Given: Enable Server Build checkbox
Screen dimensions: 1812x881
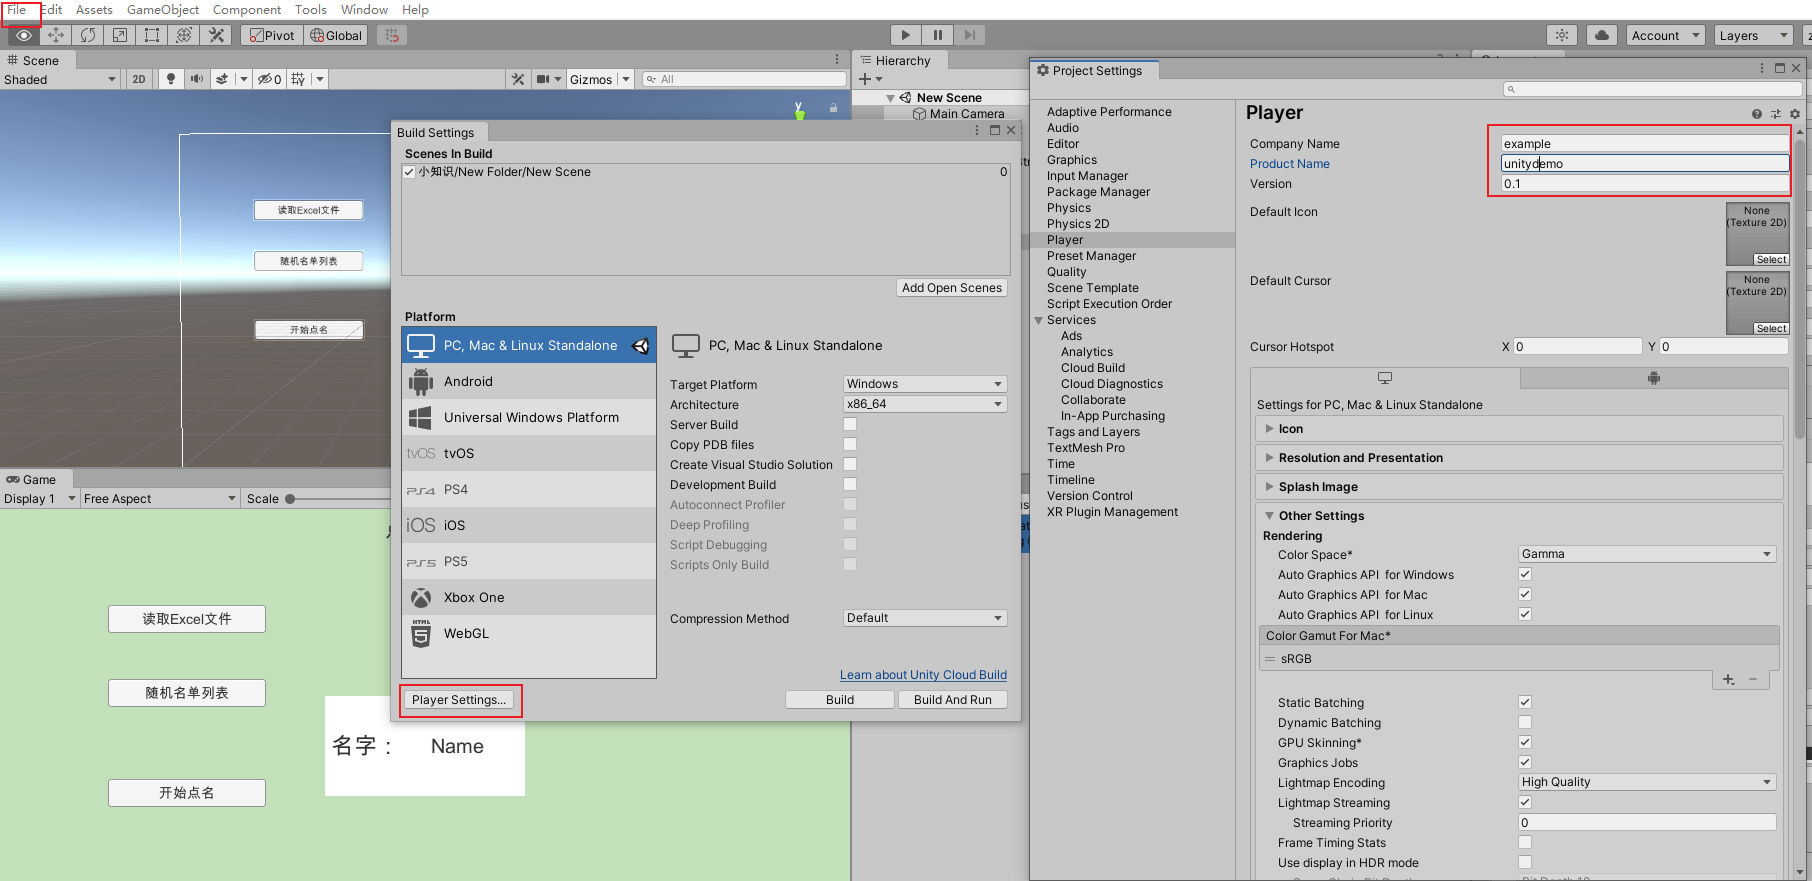Looking at the screenshot, I should [x=850, y=424].
